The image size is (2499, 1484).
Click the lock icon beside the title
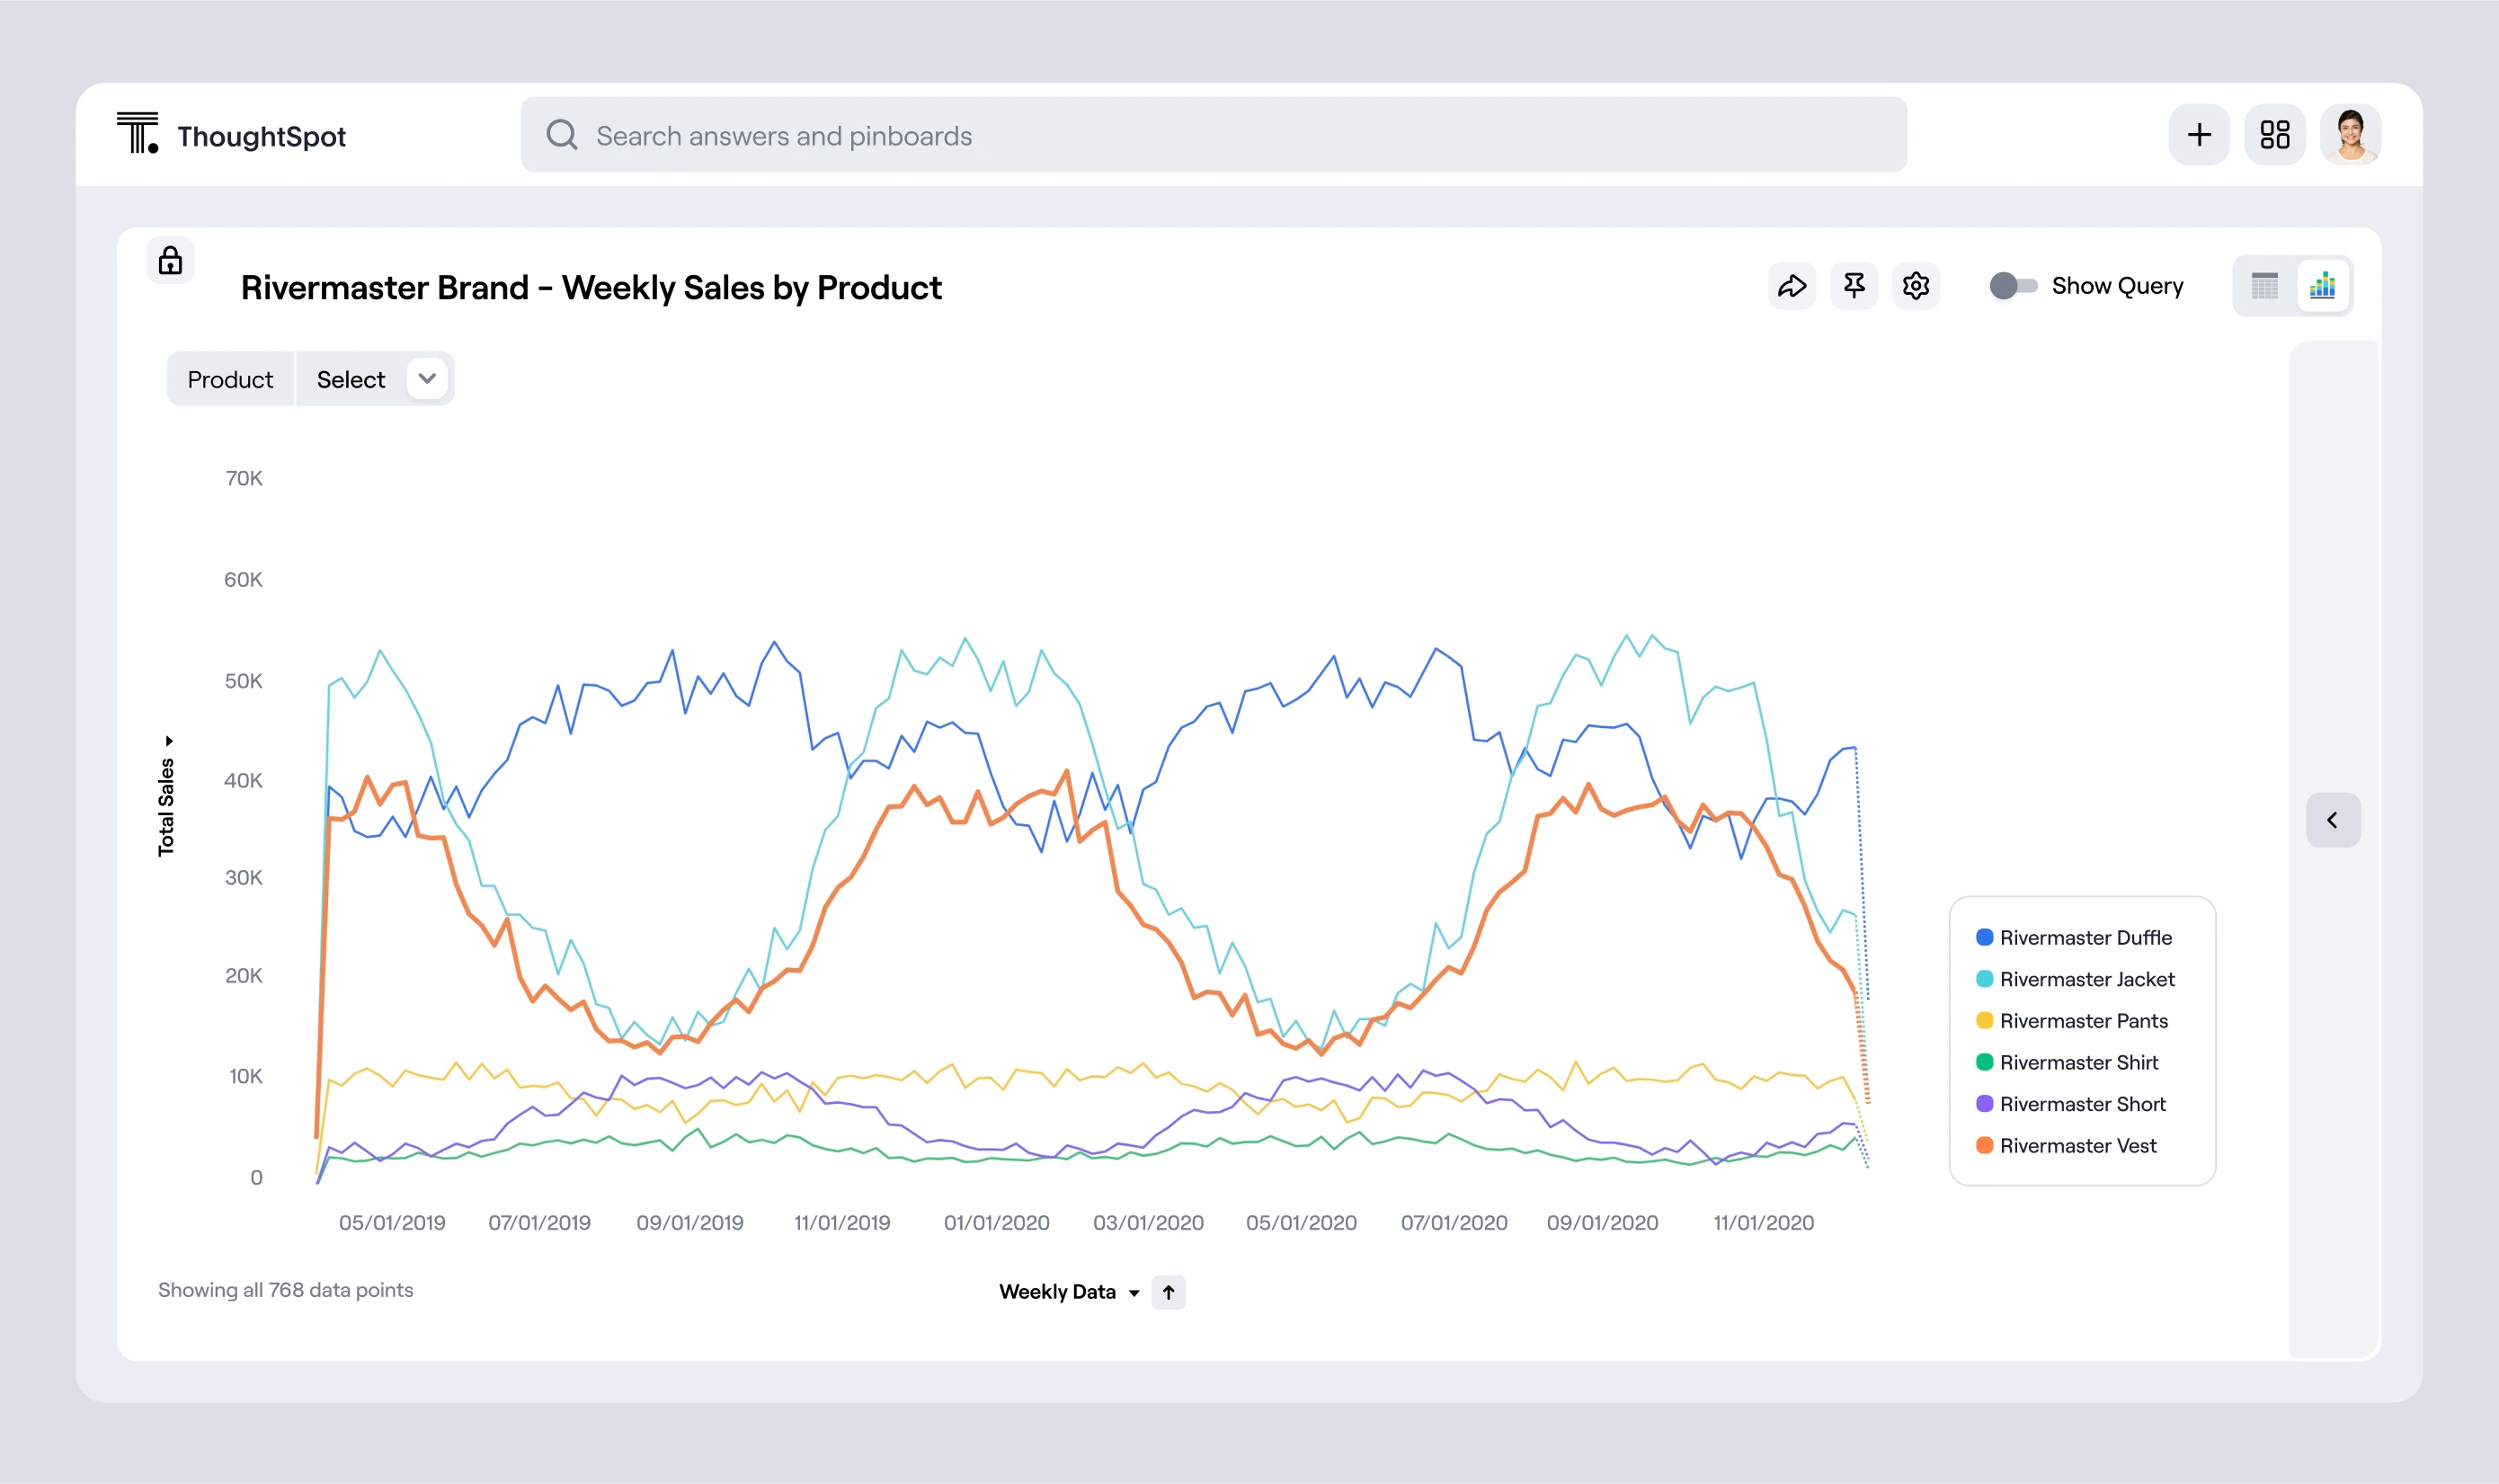pos(171,261)
